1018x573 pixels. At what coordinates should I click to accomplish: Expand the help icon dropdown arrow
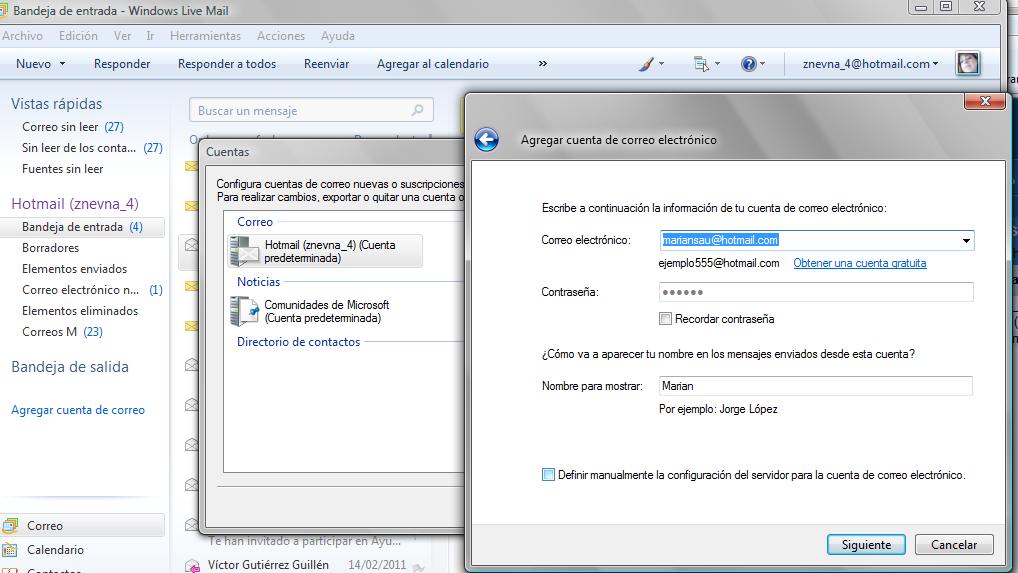762,64
